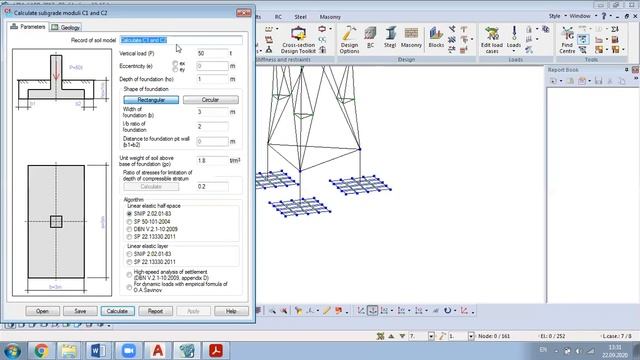Click the Windows Start button

(12, 351)
